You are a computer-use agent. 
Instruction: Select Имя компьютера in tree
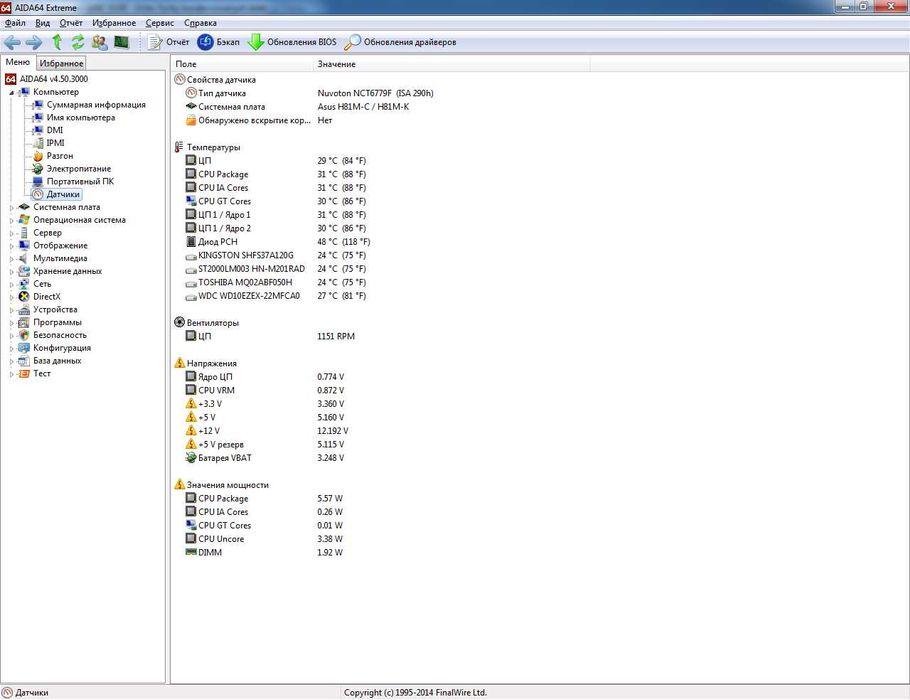[x=81, y=117]
